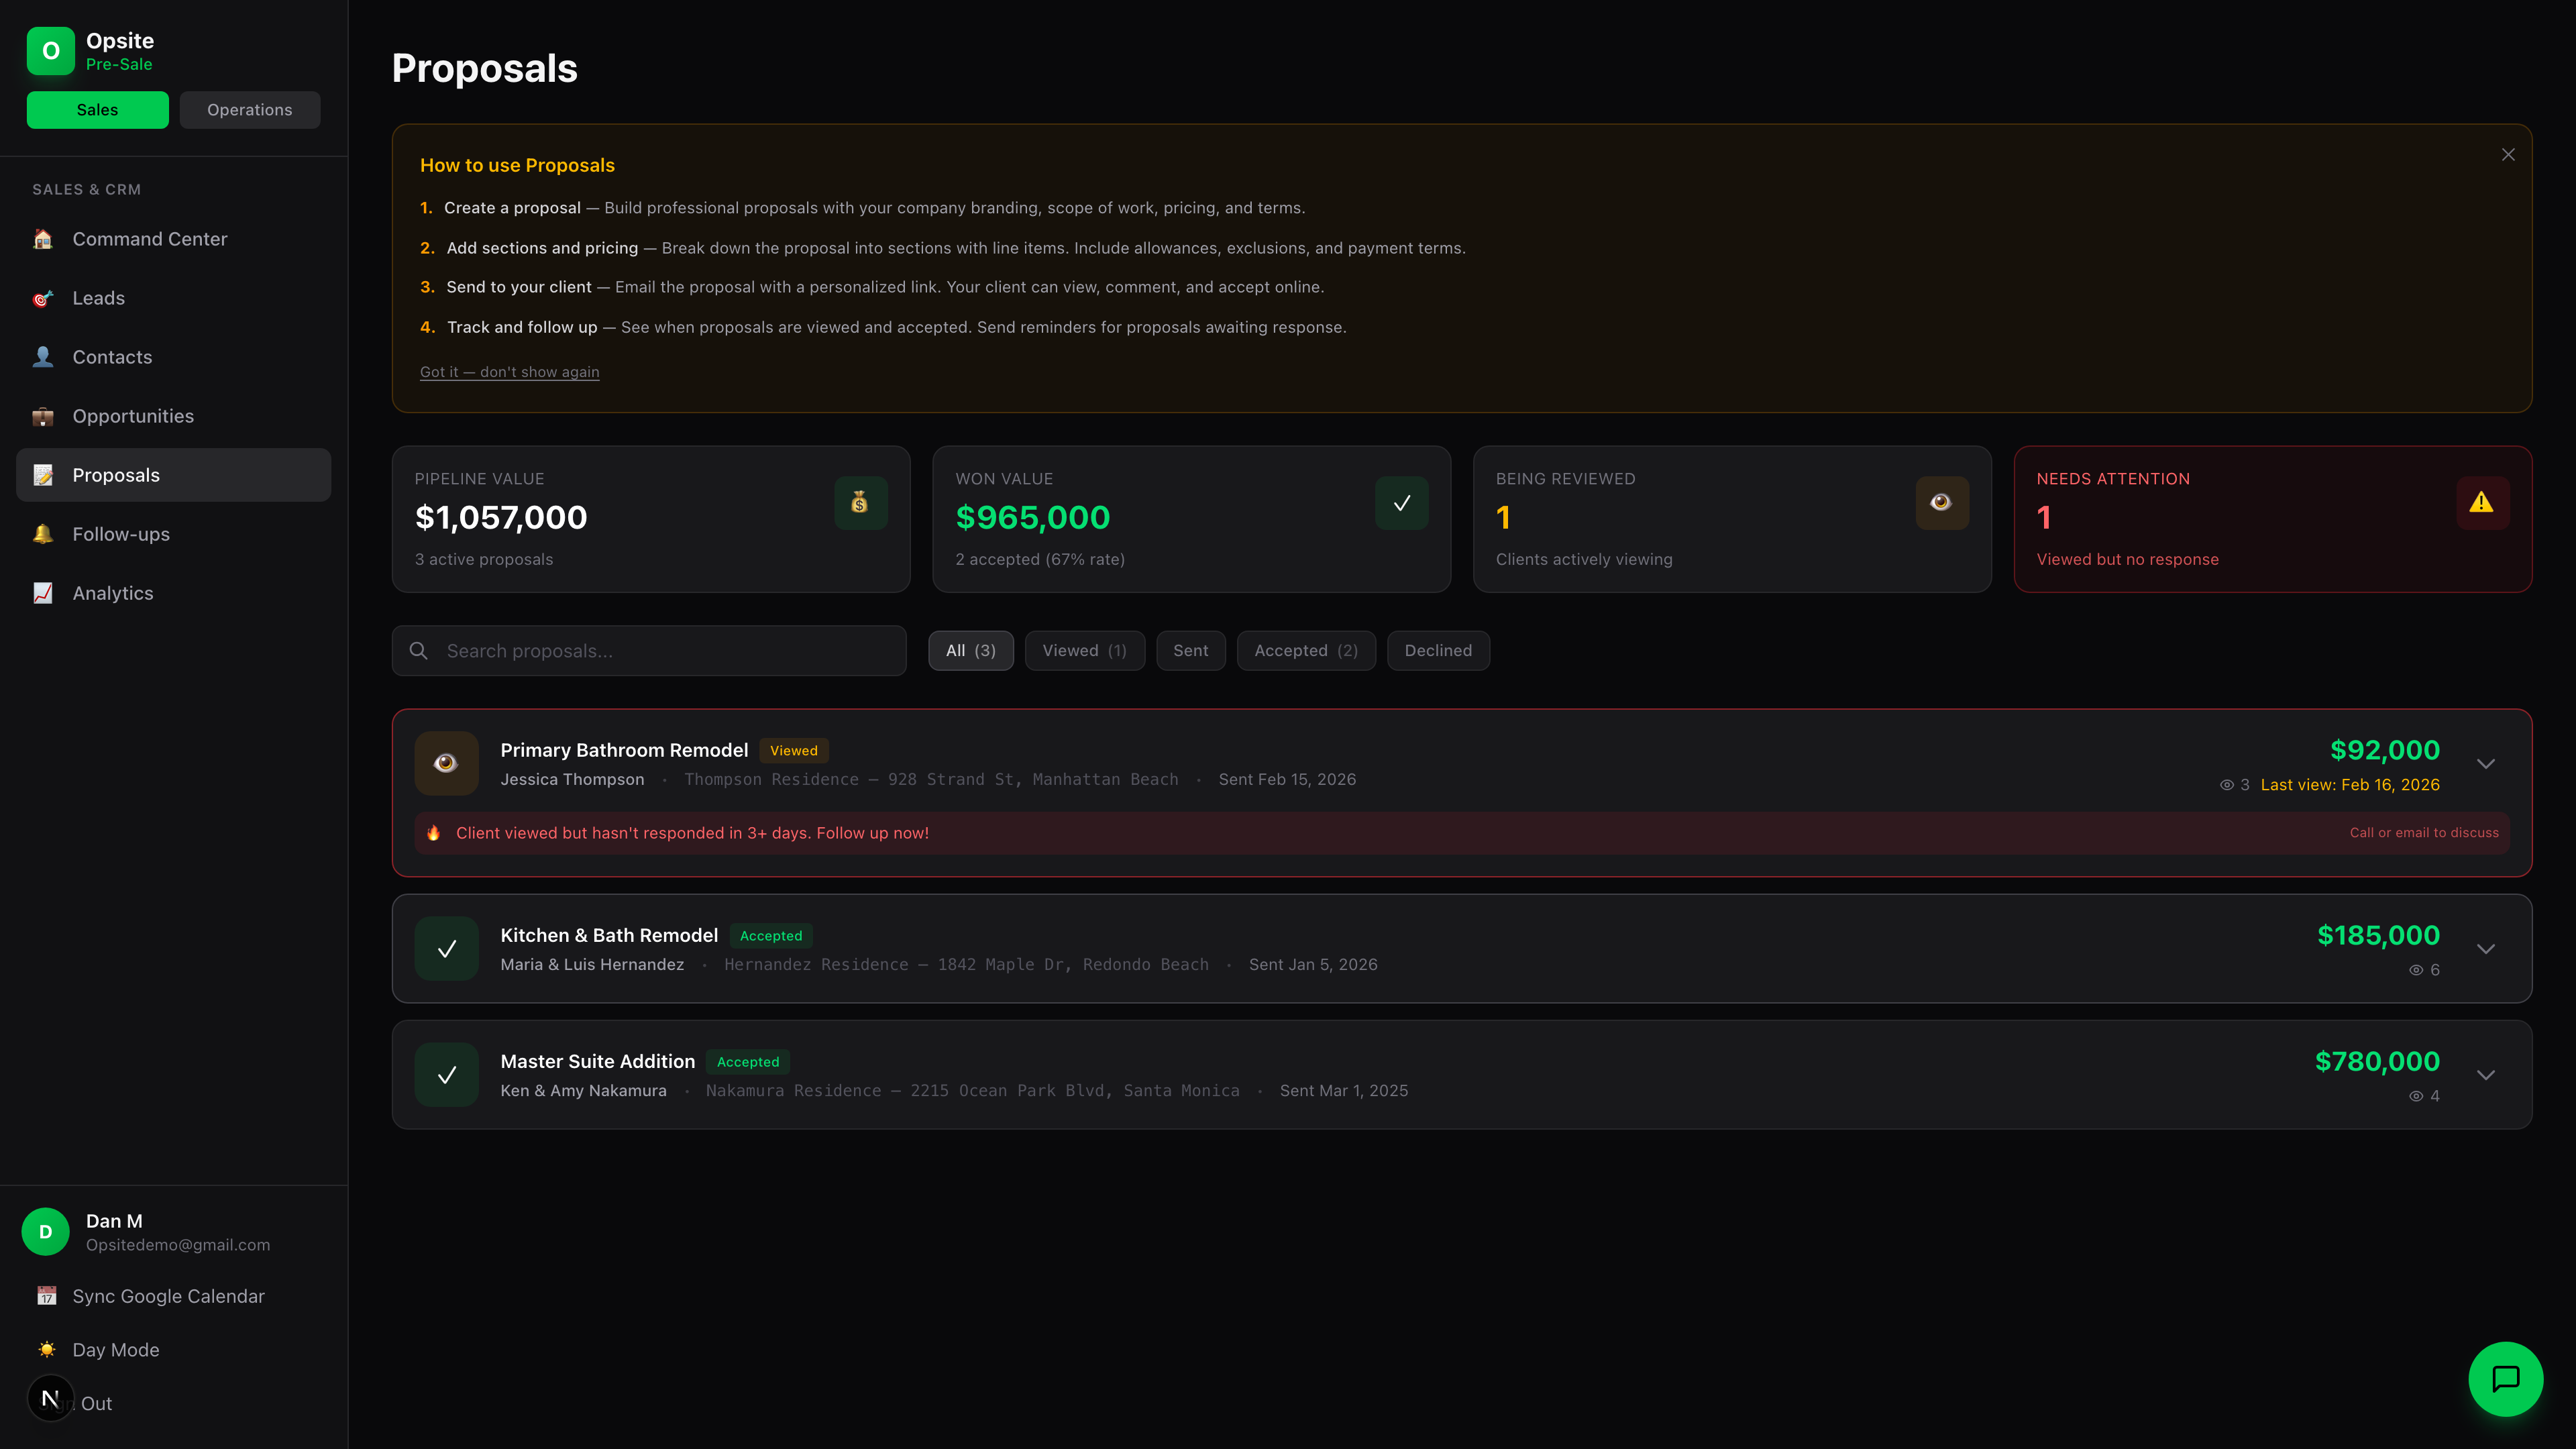The width and height of the screenshot is (2576, 1449).
Task: Dismiss the How to use Proposals banner
Action: (x=2508, y=154)
